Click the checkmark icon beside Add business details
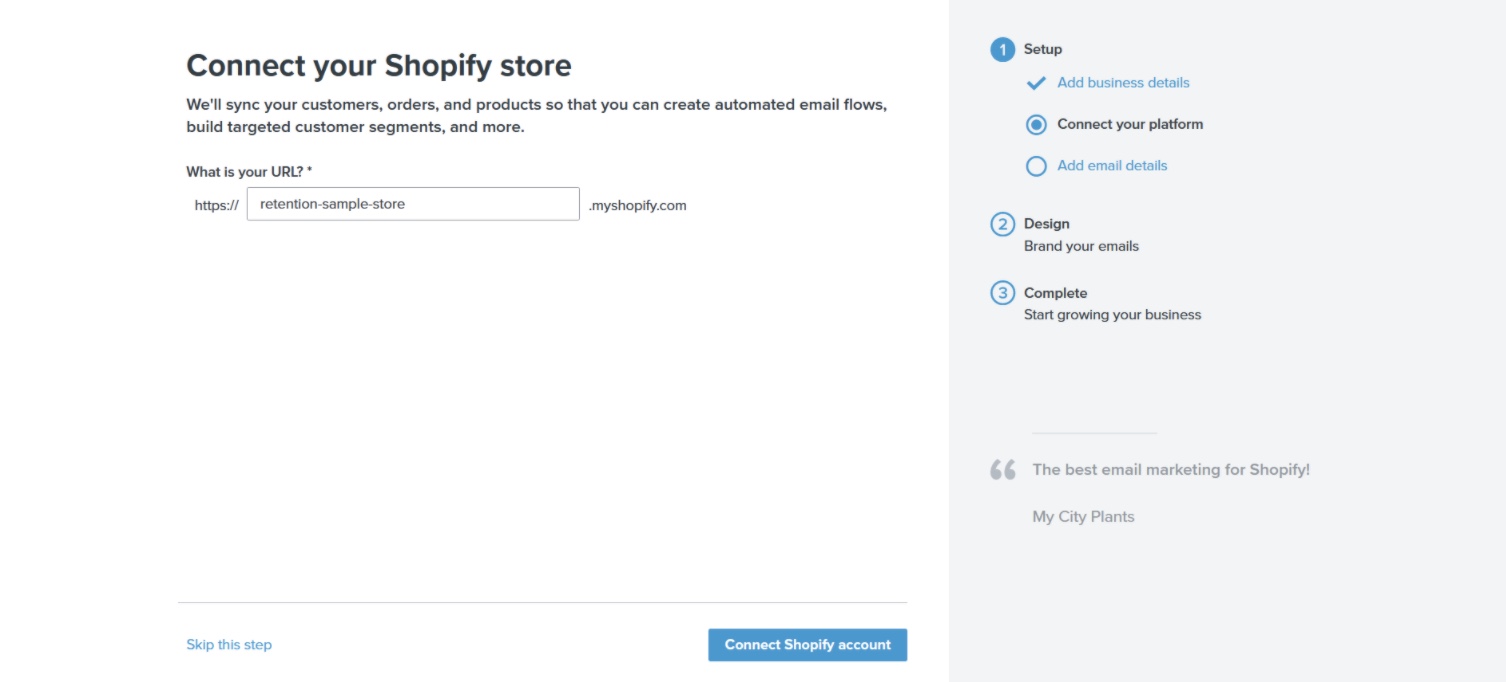This screenshot has height=682, width=1506. [1036, 83]
